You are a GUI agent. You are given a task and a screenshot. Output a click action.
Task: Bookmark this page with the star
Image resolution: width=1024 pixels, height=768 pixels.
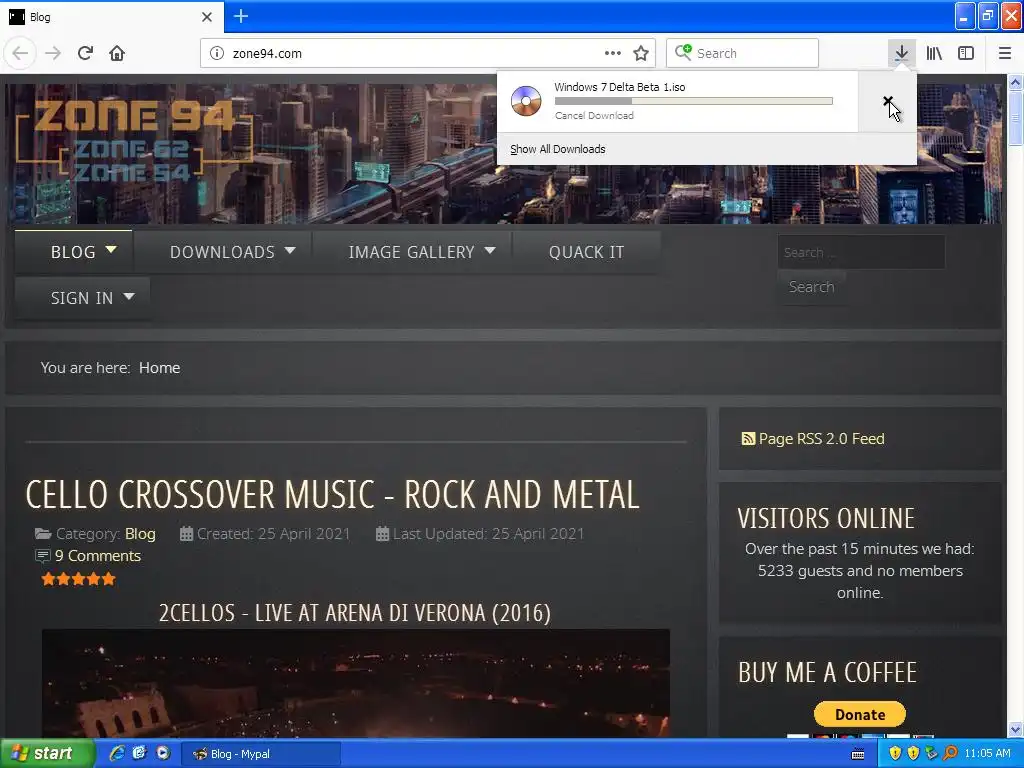click(x=641, y=53)
